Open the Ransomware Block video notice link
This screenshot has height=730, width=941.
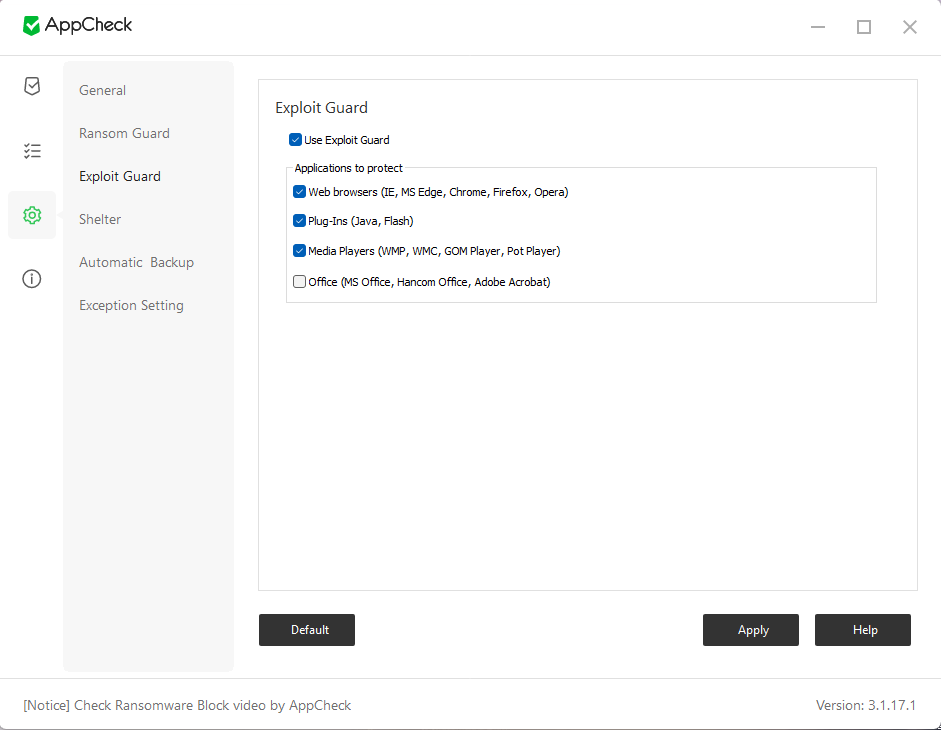pos(187,705)
